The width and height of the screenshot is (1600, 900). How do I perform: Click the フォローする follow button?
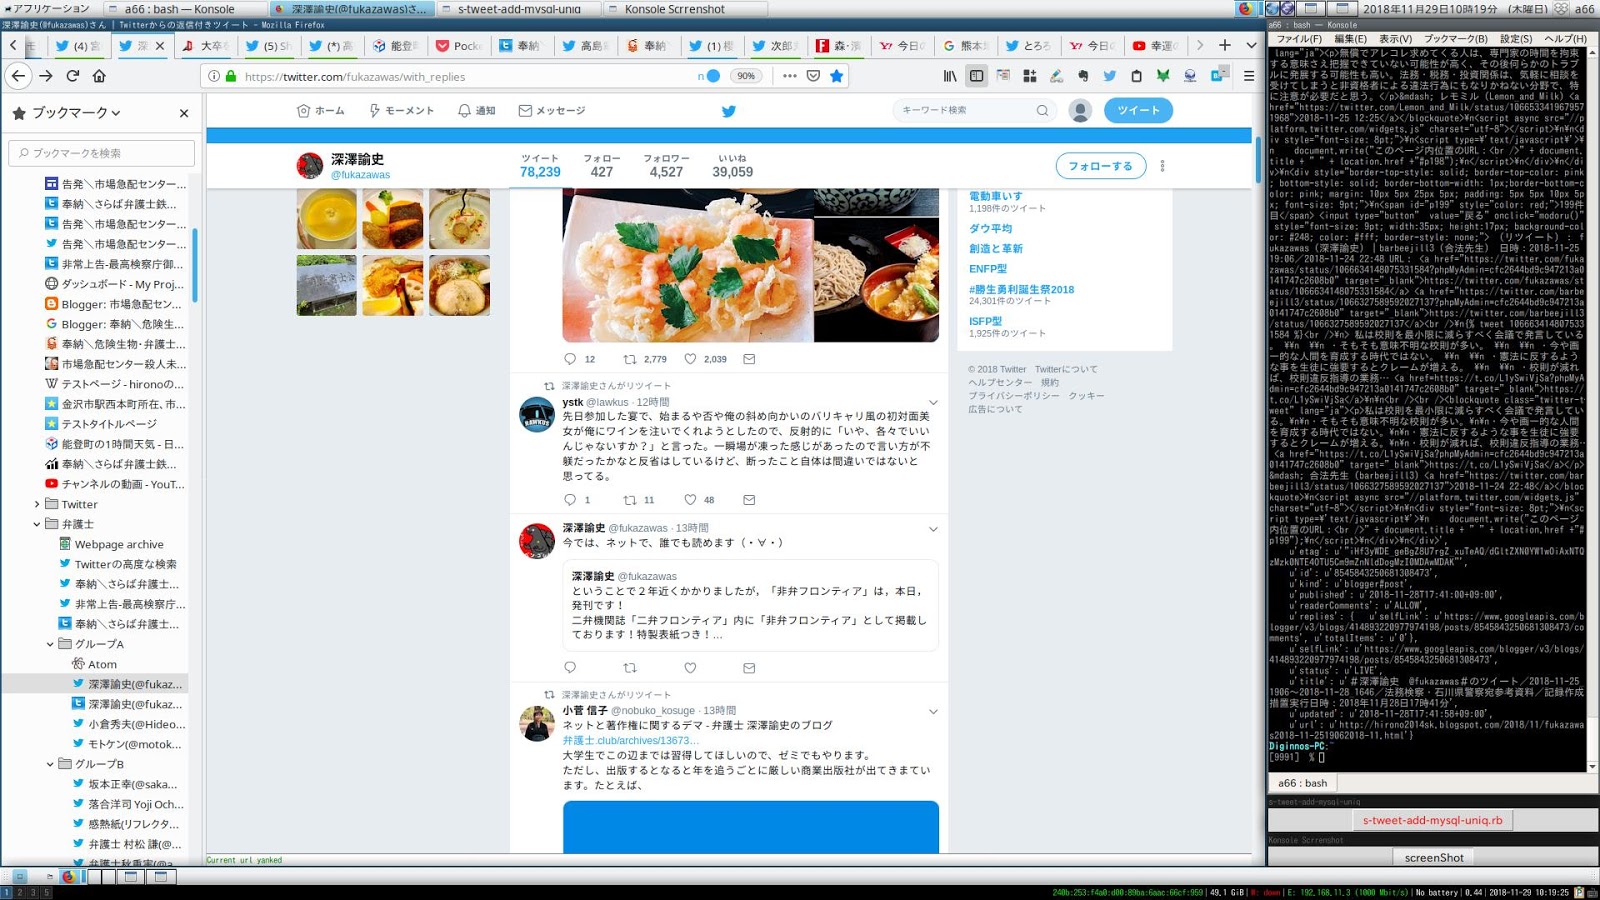coord(1100,166)
